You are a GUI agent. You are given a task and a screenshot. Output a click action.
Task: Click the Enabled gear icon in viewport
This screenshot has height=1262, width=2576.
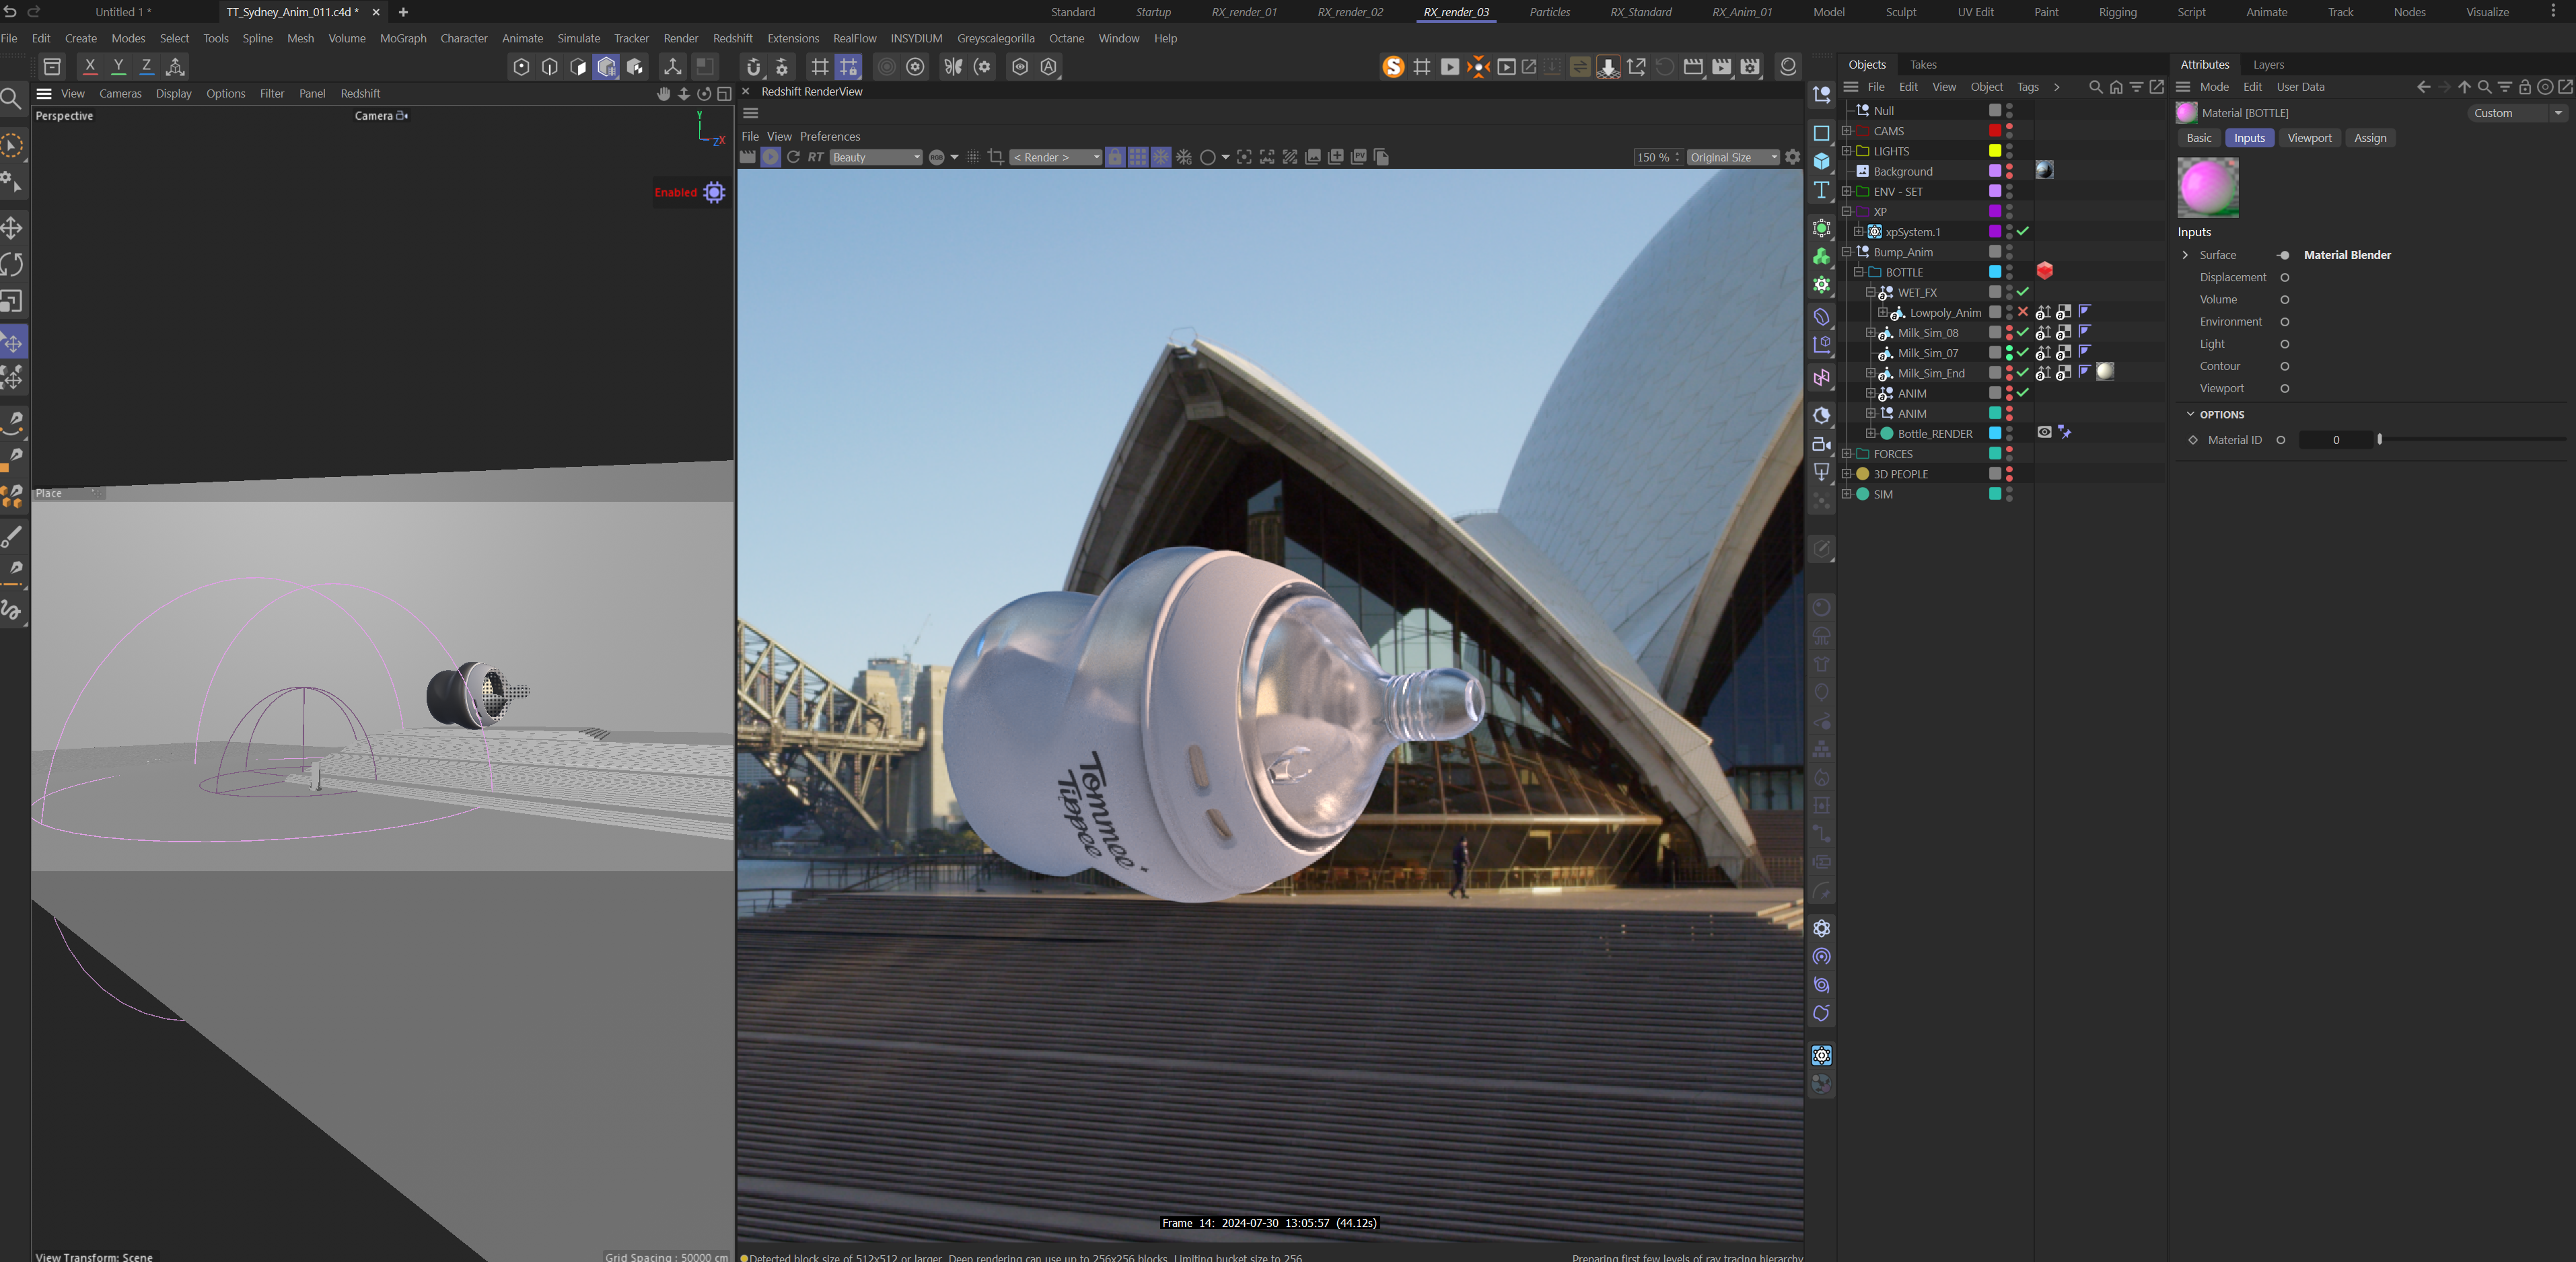pos(714,192)
